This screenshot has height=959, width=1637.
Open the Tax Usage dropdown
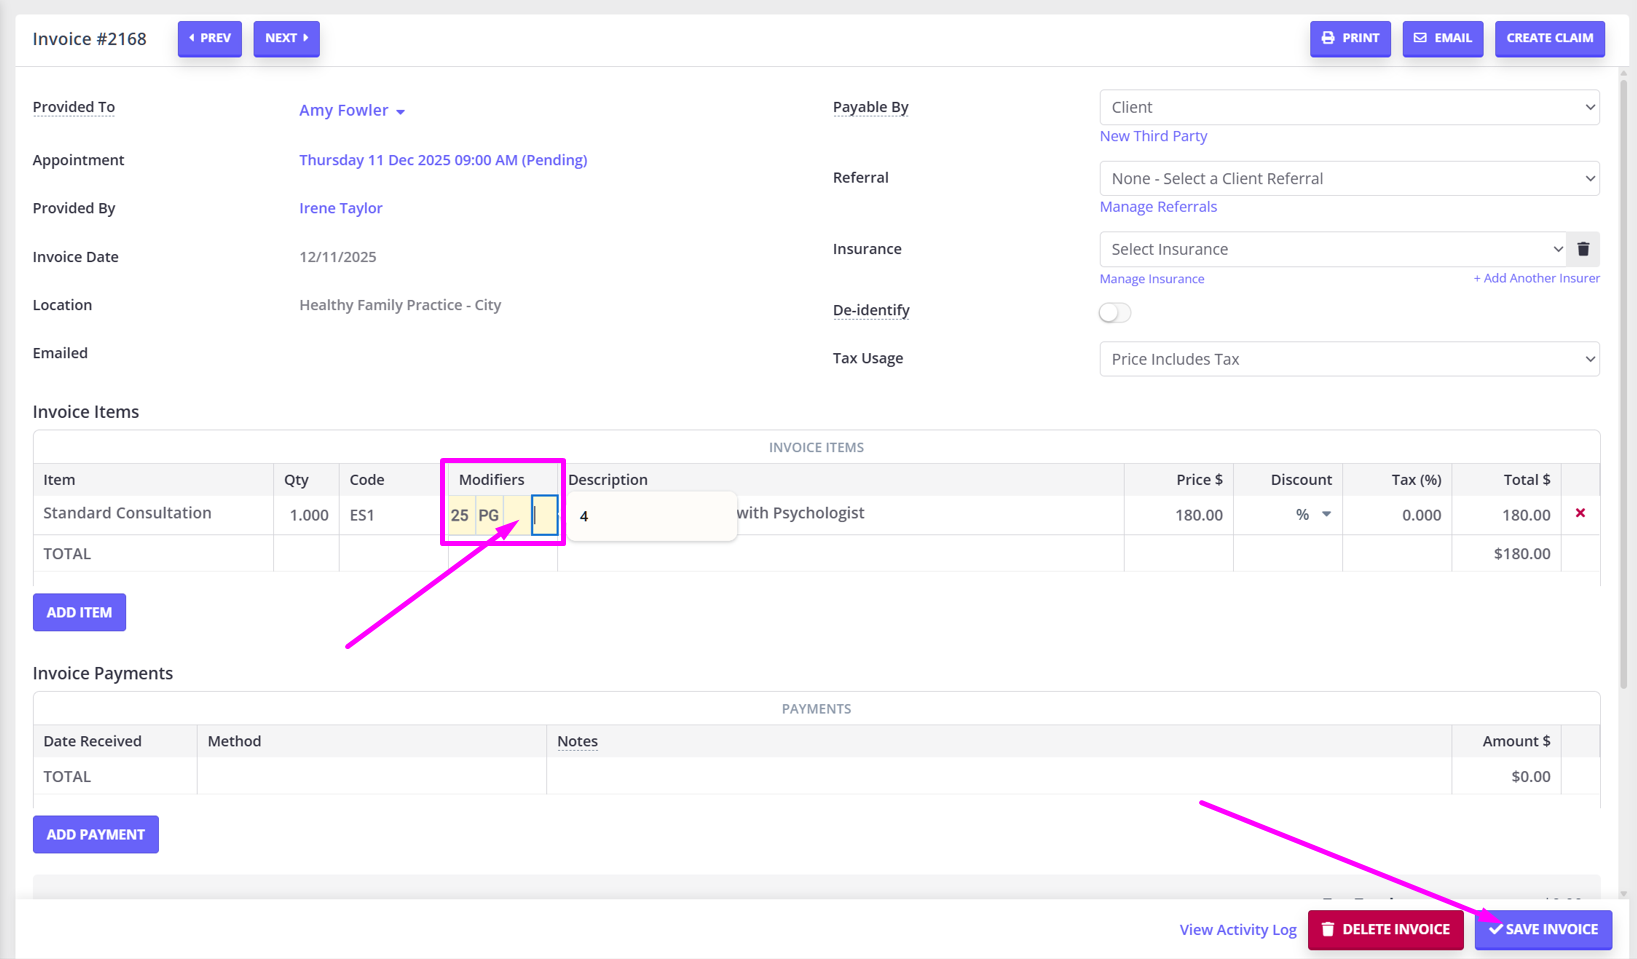[1348, 359]
